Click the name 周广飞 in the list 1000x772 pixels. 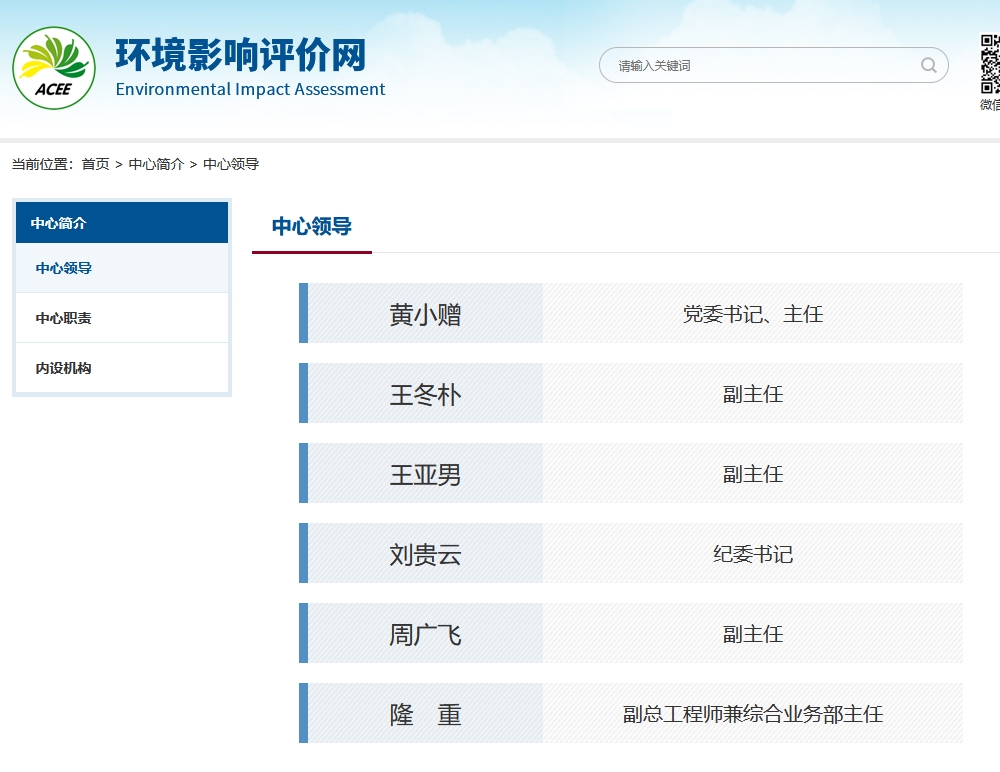[425, 635]
